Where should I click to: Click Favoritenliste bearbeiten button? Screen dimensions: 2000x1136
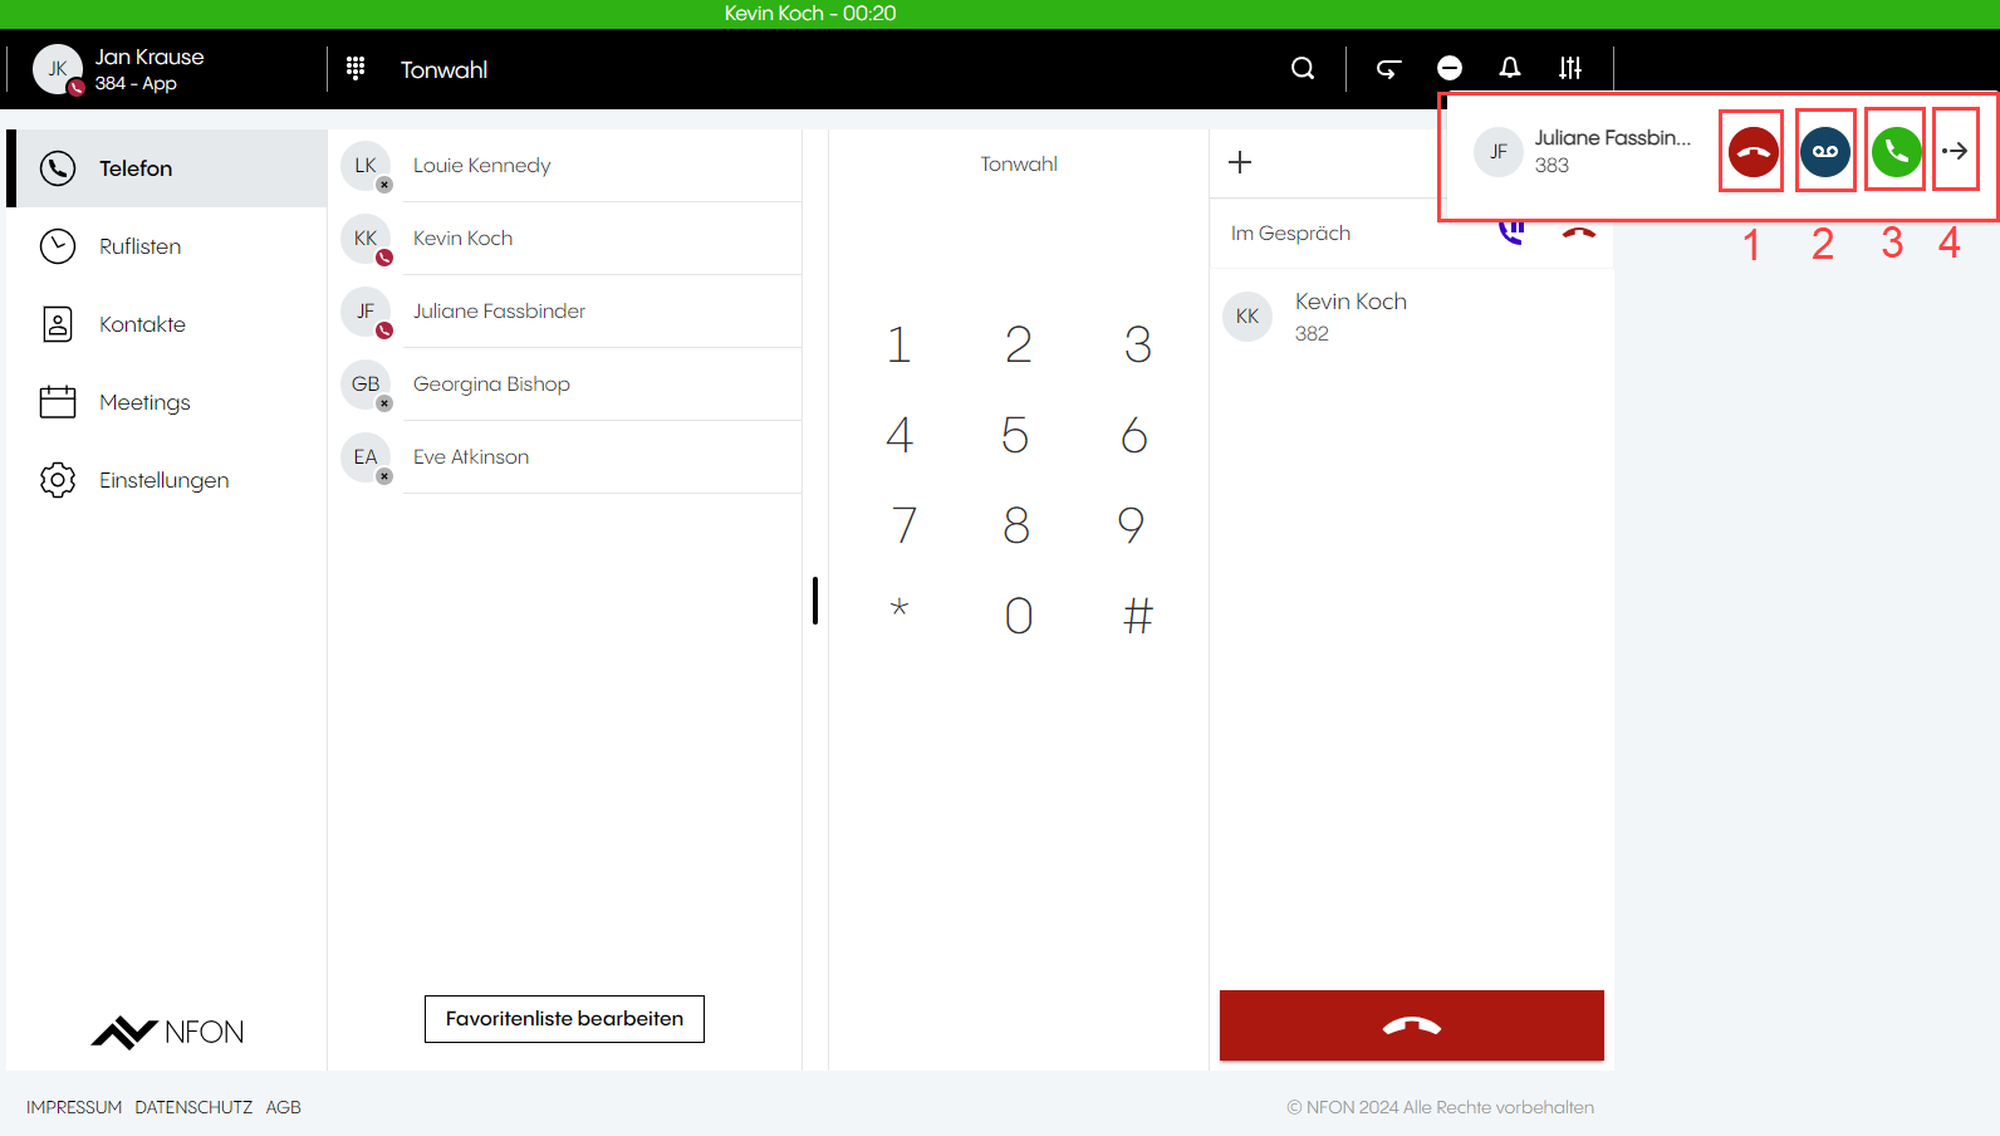coord(564,1019)
